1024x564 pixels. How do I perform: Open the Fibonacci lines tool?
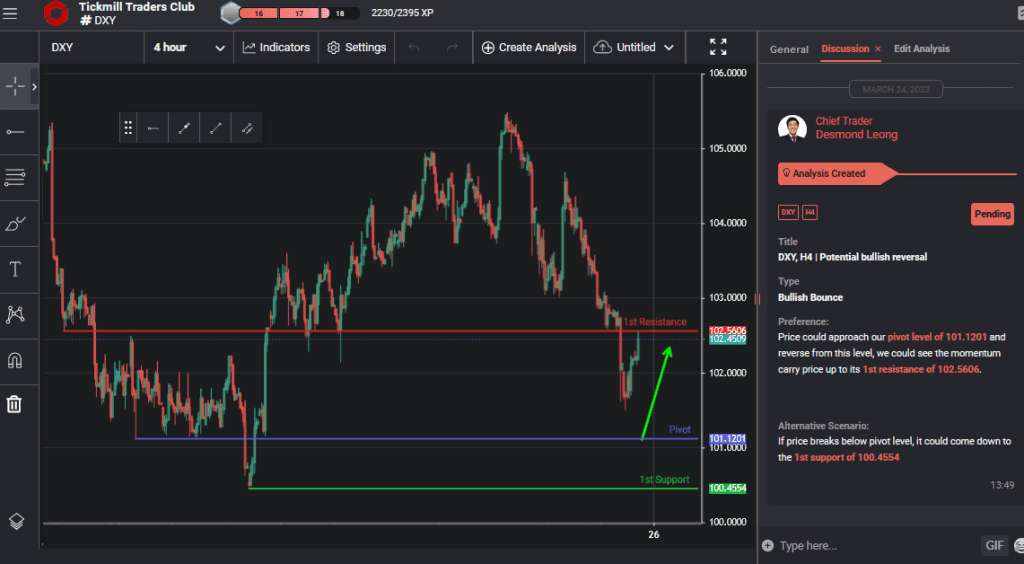click(14, 177)
